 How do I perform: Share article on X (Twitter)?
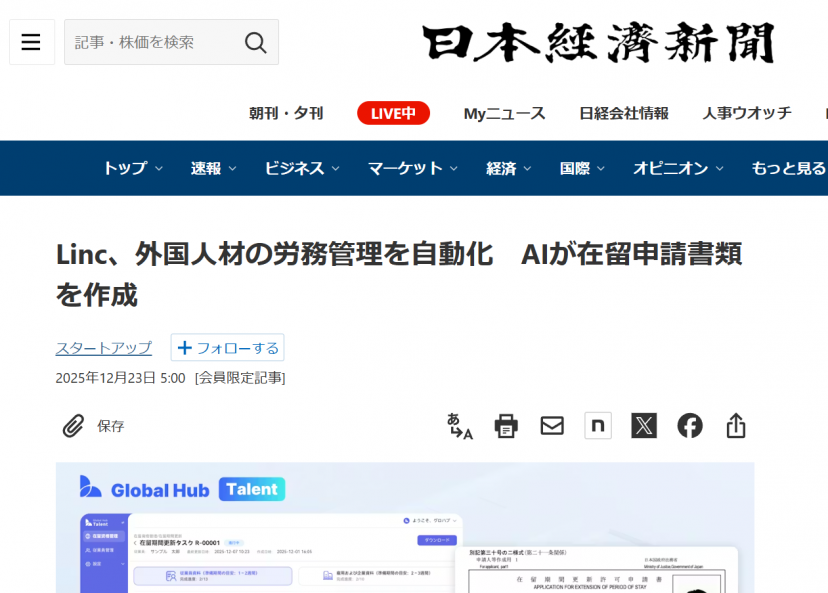pos(644,426)
